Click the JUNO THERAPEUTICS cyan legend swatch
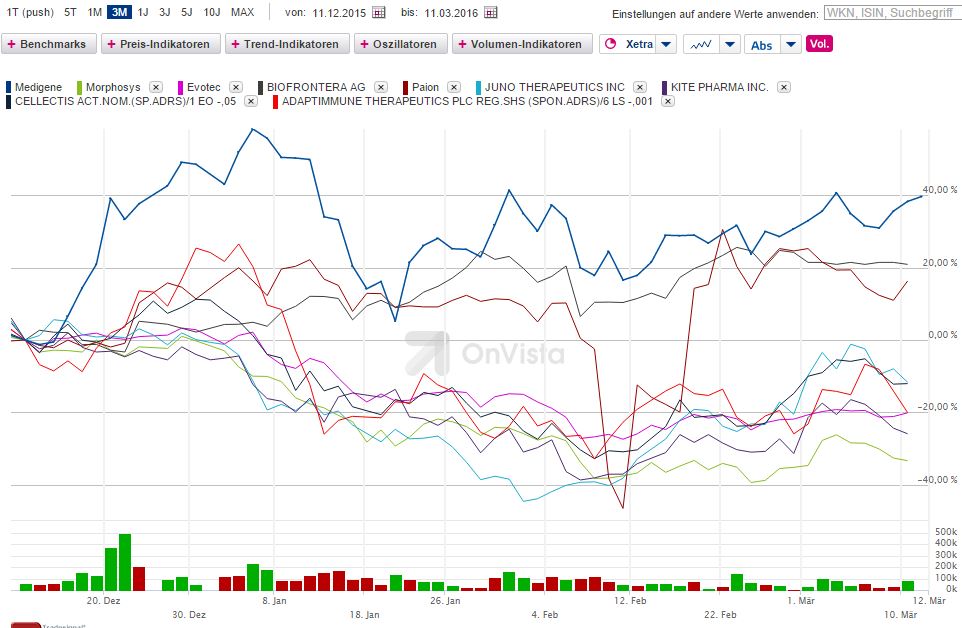The image size is (962, 628). point(479,87)
